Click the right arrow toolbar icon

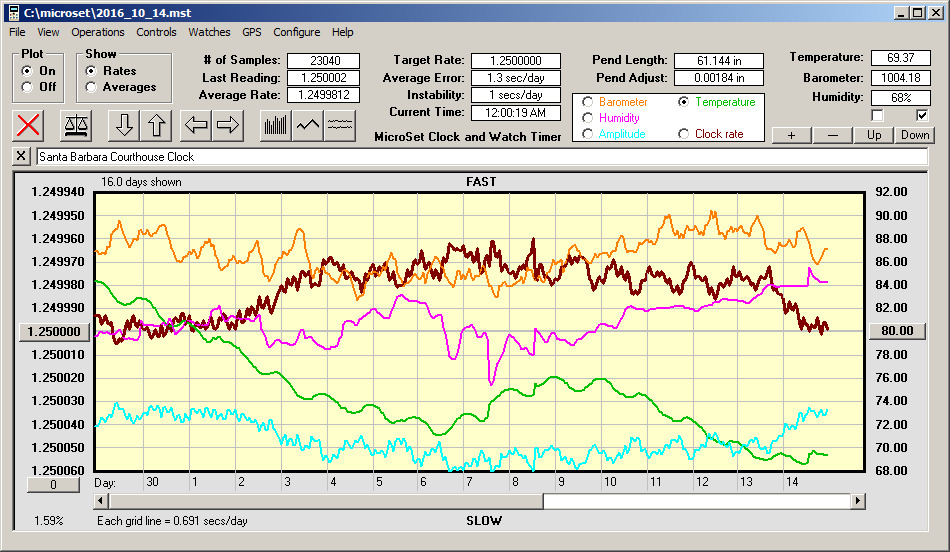click(x=228, y=125)
